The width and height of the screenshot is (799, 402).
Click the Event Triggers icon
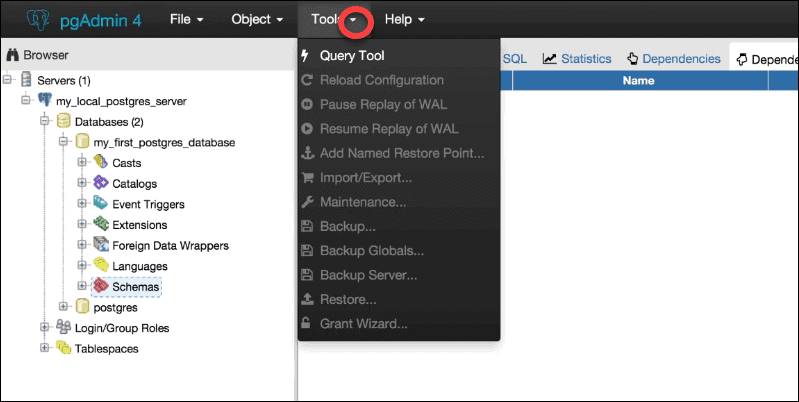[100, 203]
